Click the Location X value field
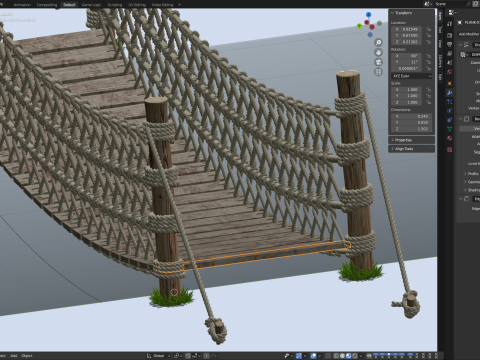The image size is (480, 360). tap(407, 29)
